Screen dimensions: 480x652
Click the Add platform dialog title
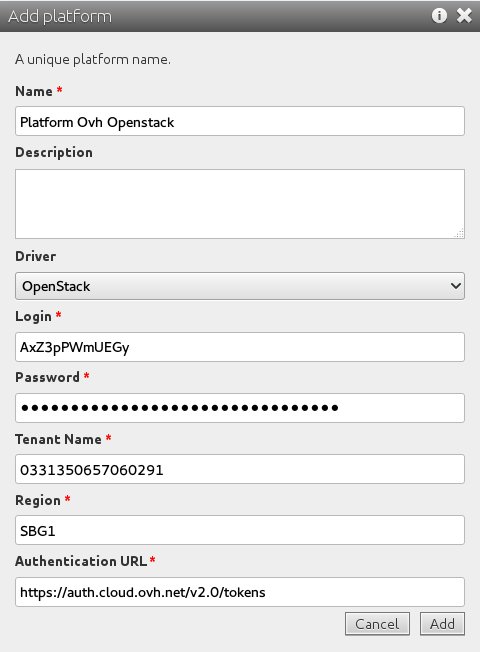(x=60, y=16)
